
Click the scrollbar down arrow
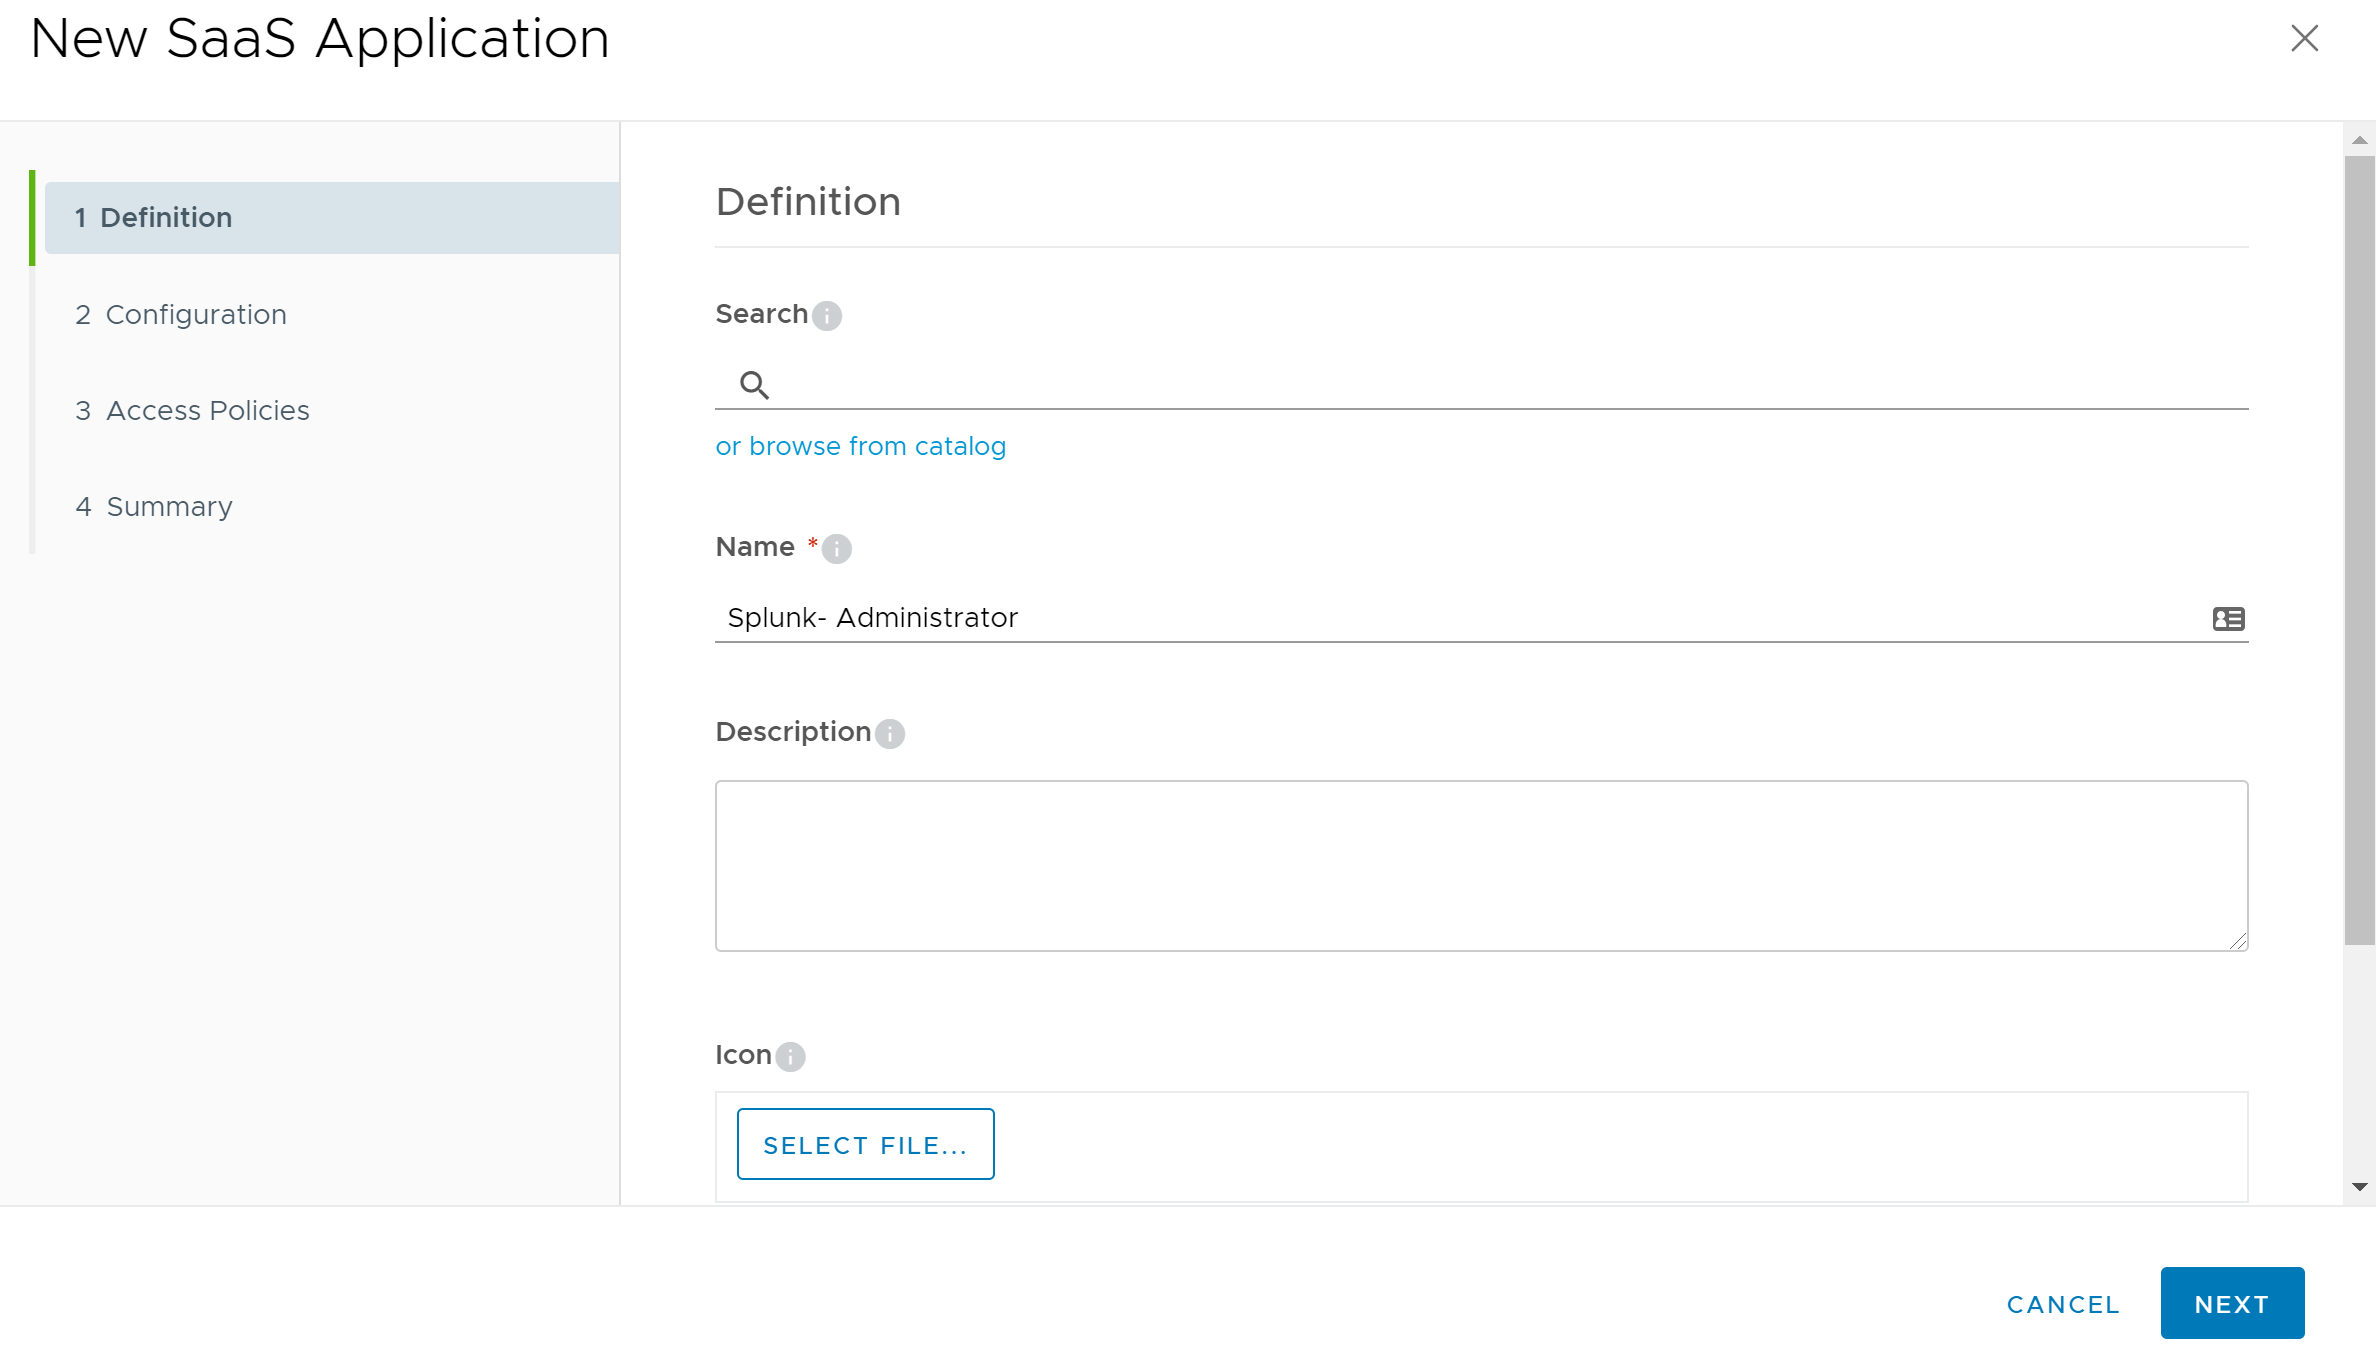(x=2359, y=1188)
